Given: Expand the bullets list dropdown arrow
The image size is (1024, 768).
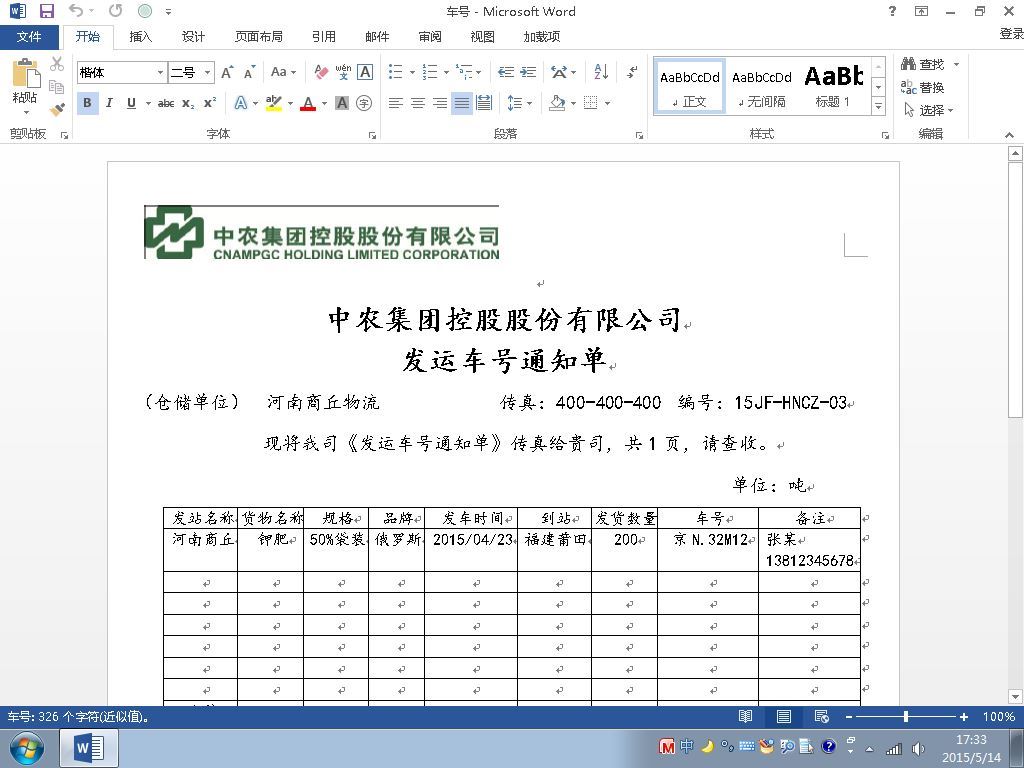Looking at the screenshot, I should [412, 72].
